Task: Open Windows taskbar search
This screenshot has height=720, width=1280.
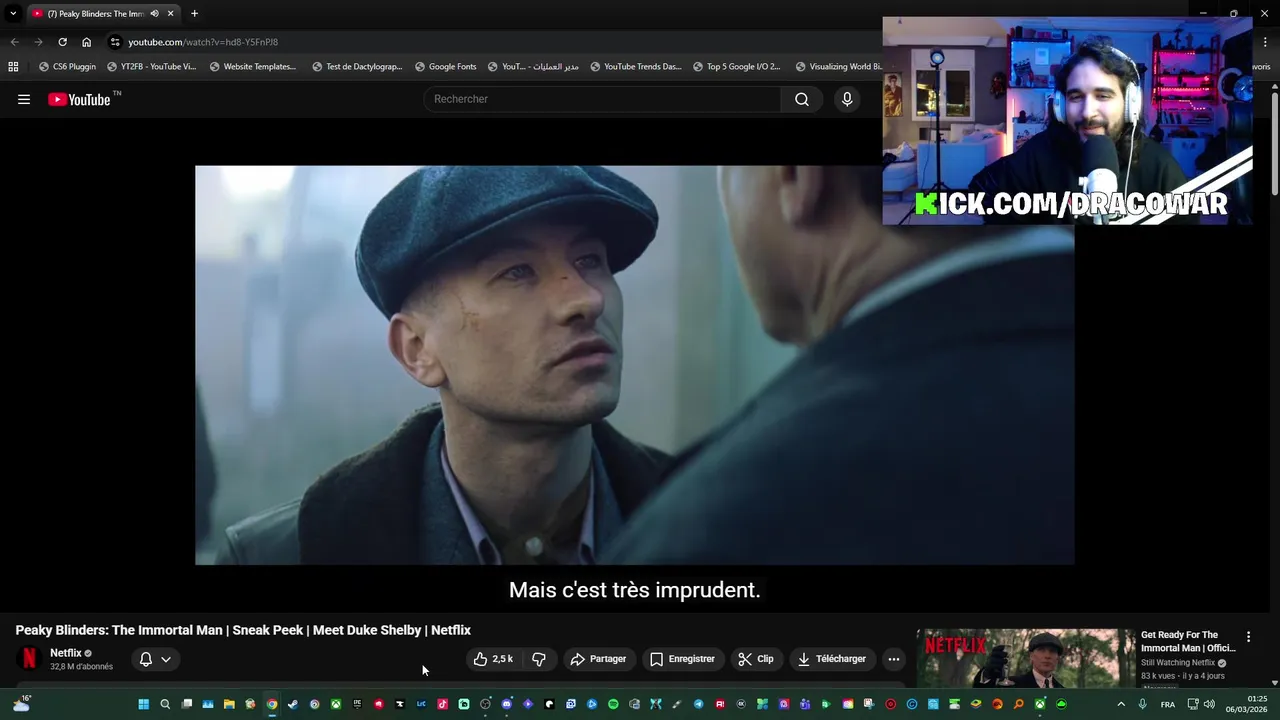Action: pos(165,704)
